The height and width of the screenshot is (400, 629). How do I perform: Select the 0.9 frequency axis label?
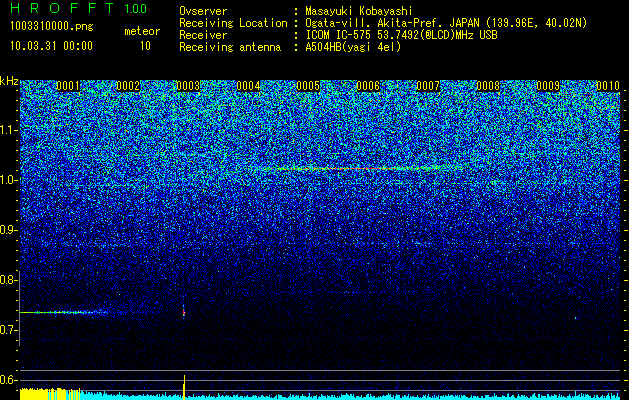[x=8, y=230]
